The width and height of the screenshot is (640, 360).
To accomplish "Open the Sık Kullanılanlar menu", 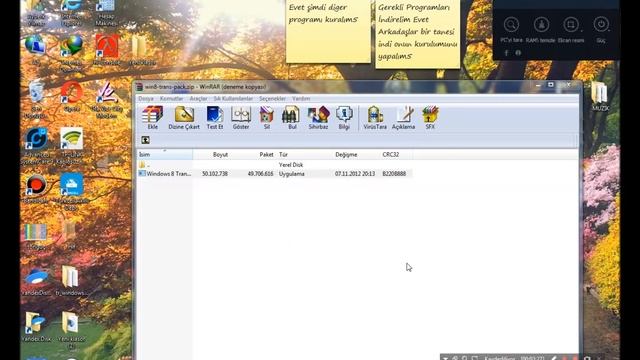I will 233,98.
